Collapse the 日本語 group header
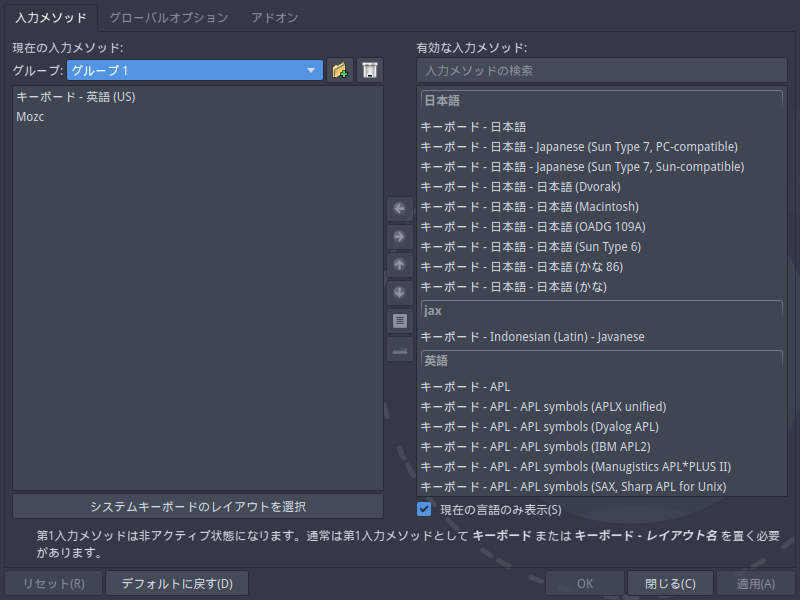The image size is (800, 600). tap(602, 101)
